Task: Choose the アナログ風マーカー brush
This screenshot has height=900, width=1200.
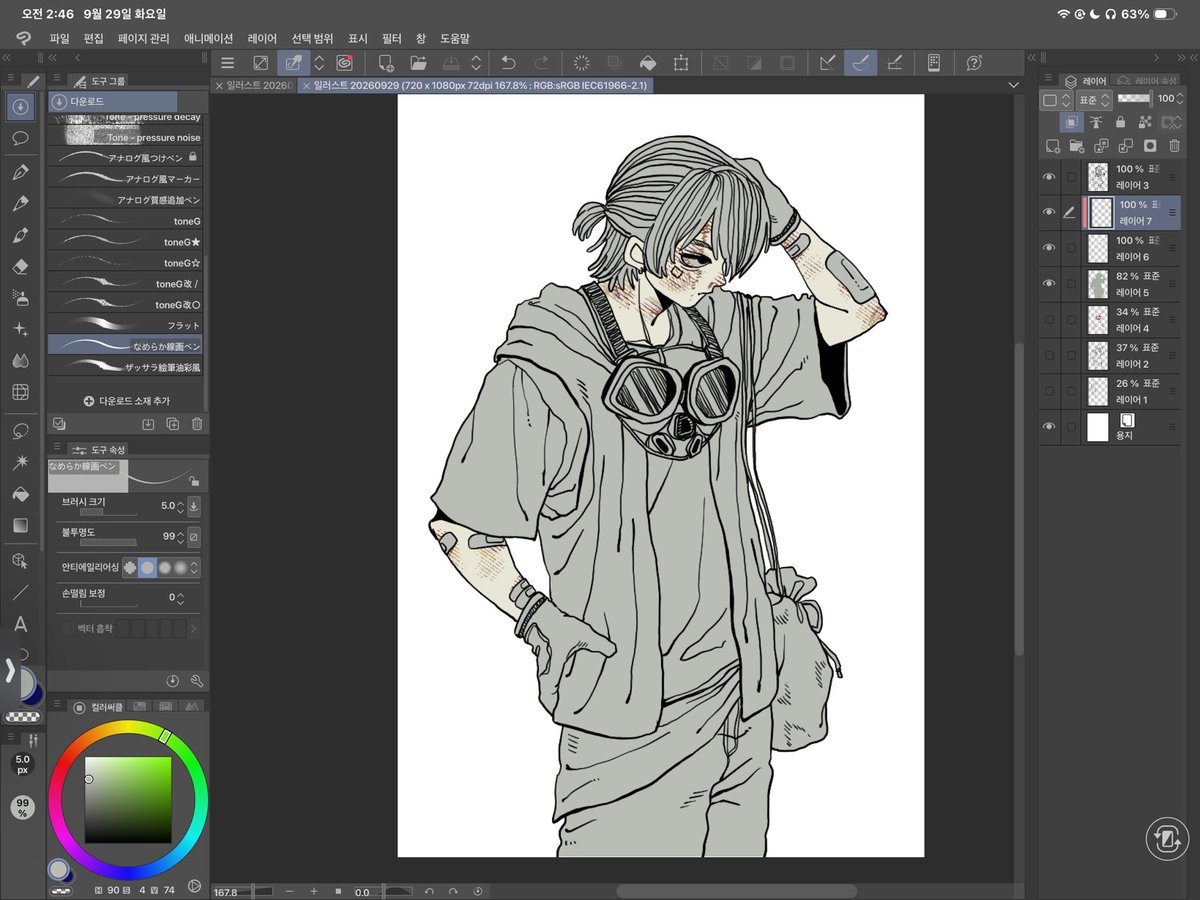Action: (126, 179)
